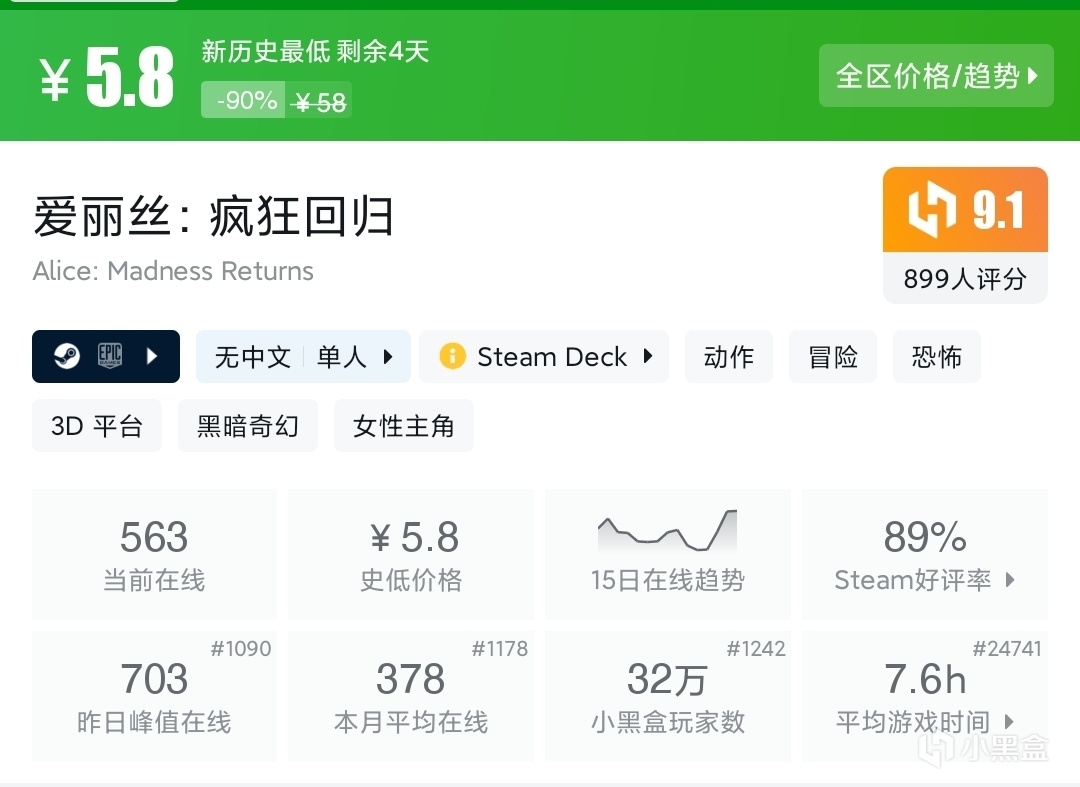
Task: Select the 3D 平台 tag
Action: coord(97,426)
